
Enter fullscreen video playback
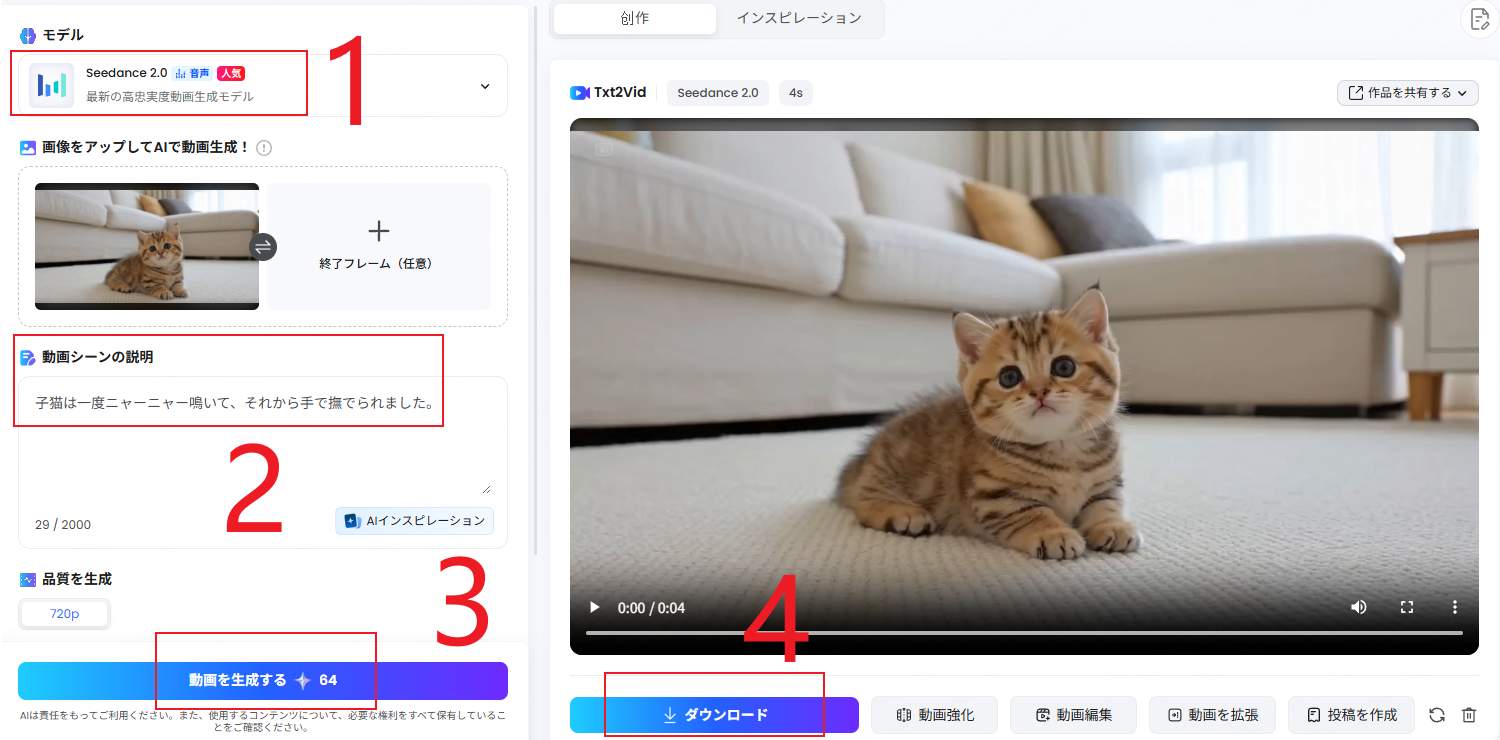pyautogui.click(x=1407, y=607)
